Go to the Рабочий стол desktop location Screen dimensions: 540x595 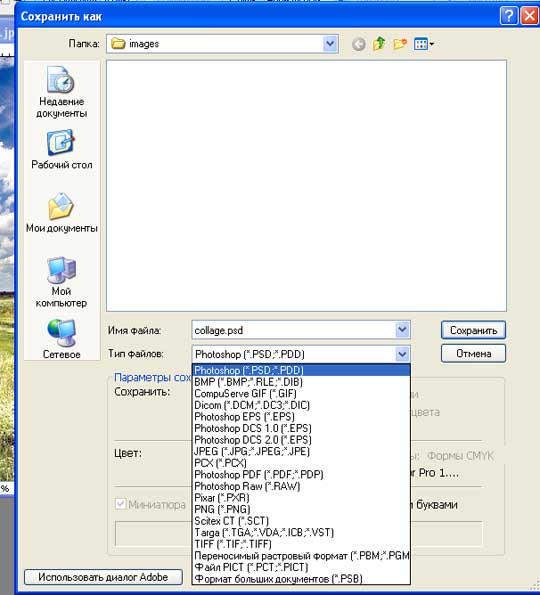point(61,150)
